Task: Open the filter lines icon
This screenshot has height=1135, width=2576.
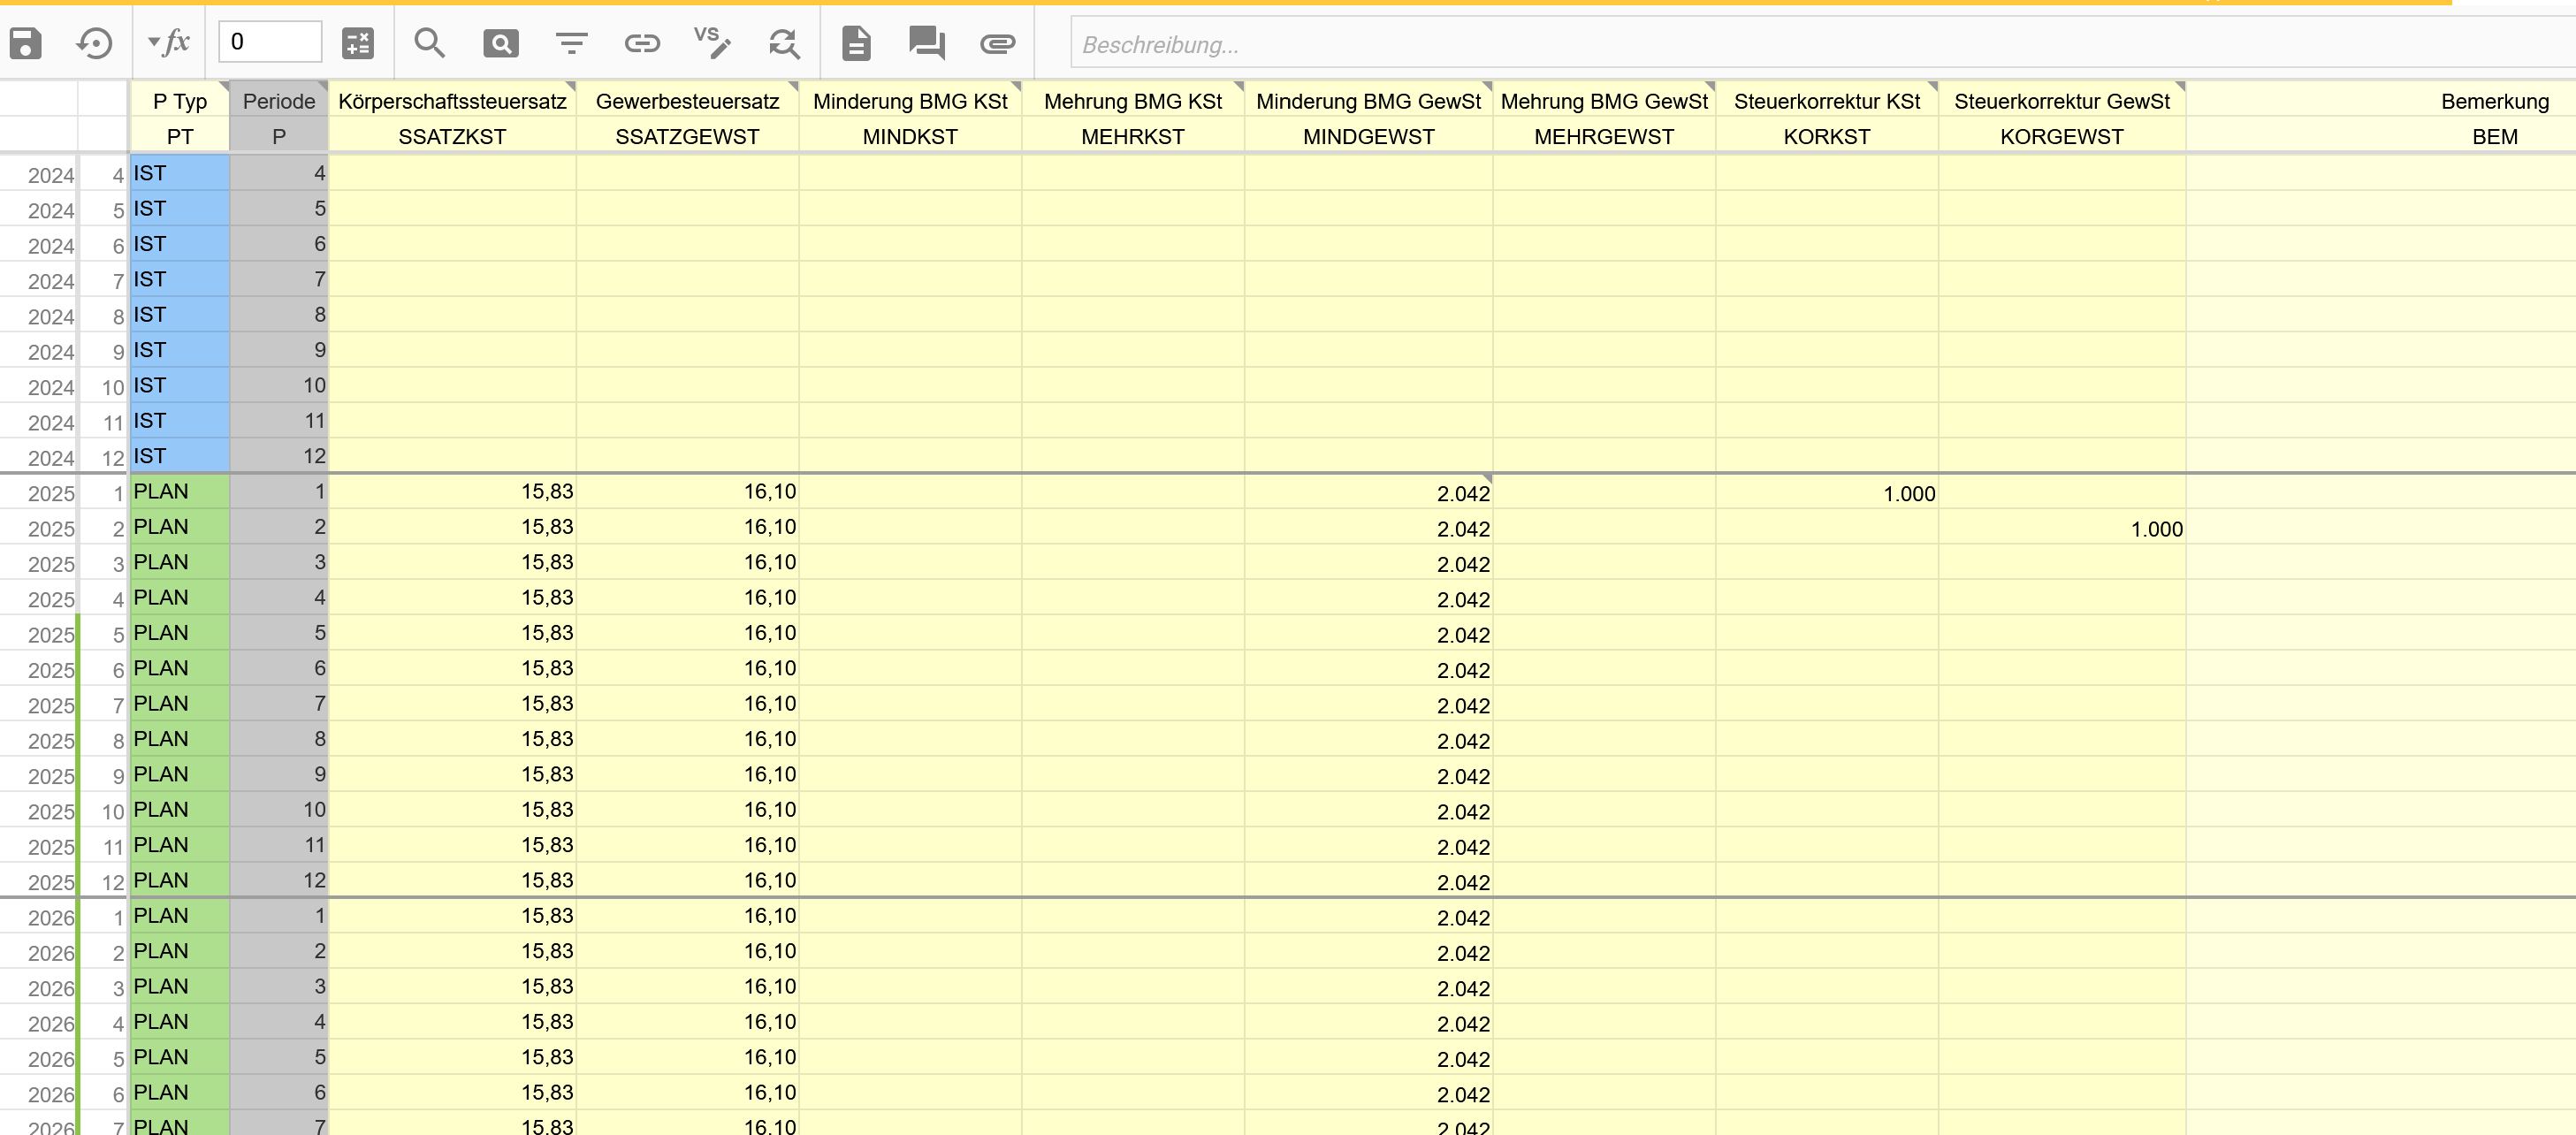Action: pos(571,43)
